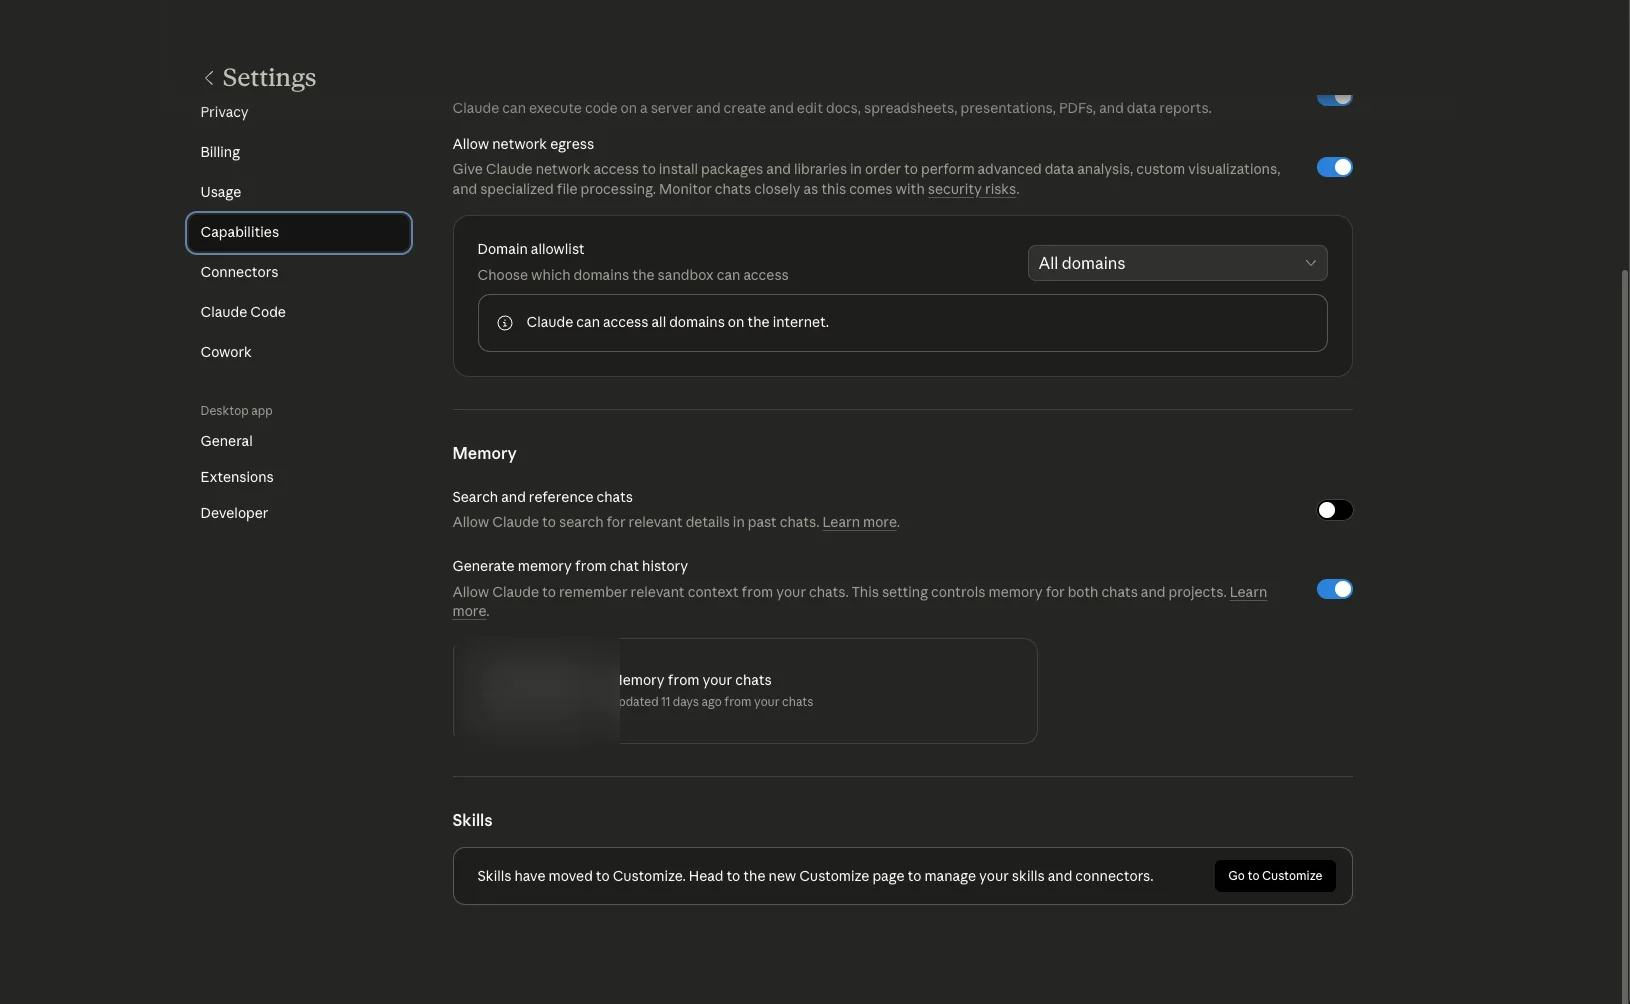Click the 'Memory' heading
This screenshot has width=1630, height=1004.
click(x=484, y=453)
